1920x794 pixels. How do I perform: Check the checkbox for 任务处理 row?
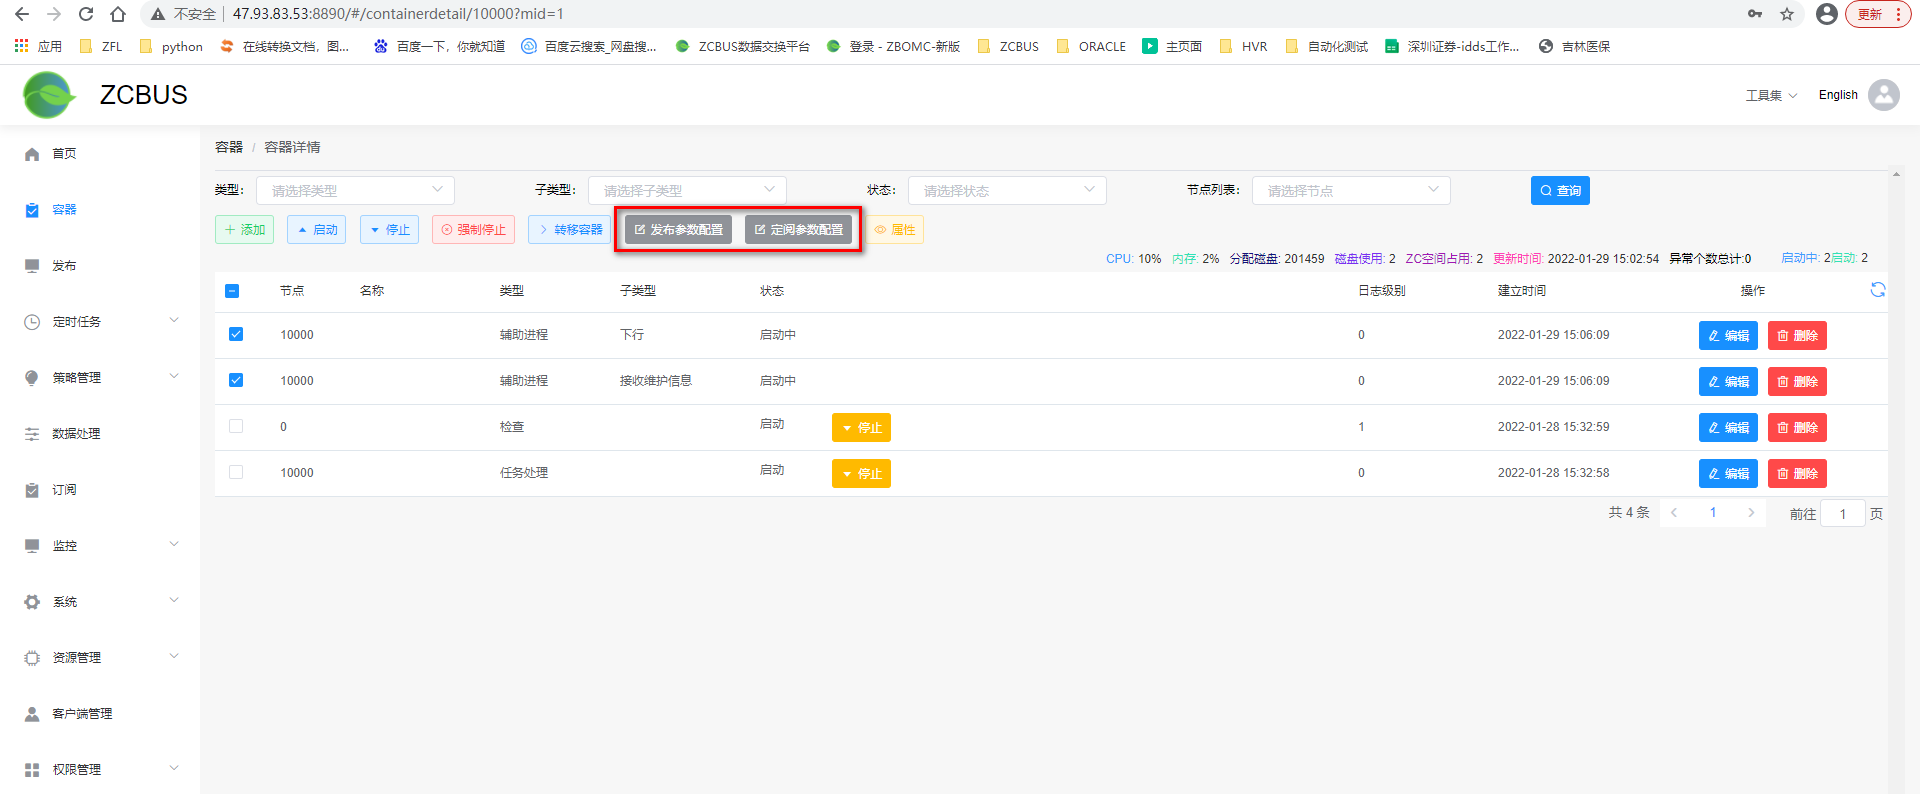(x=236, y=472)
